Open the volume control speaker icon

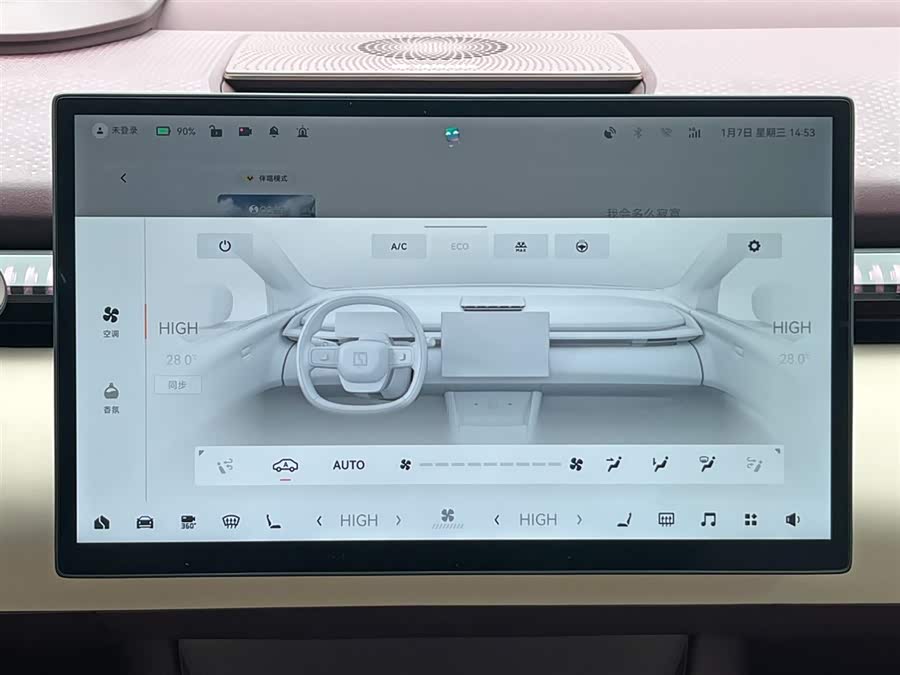tap(793, 519)
